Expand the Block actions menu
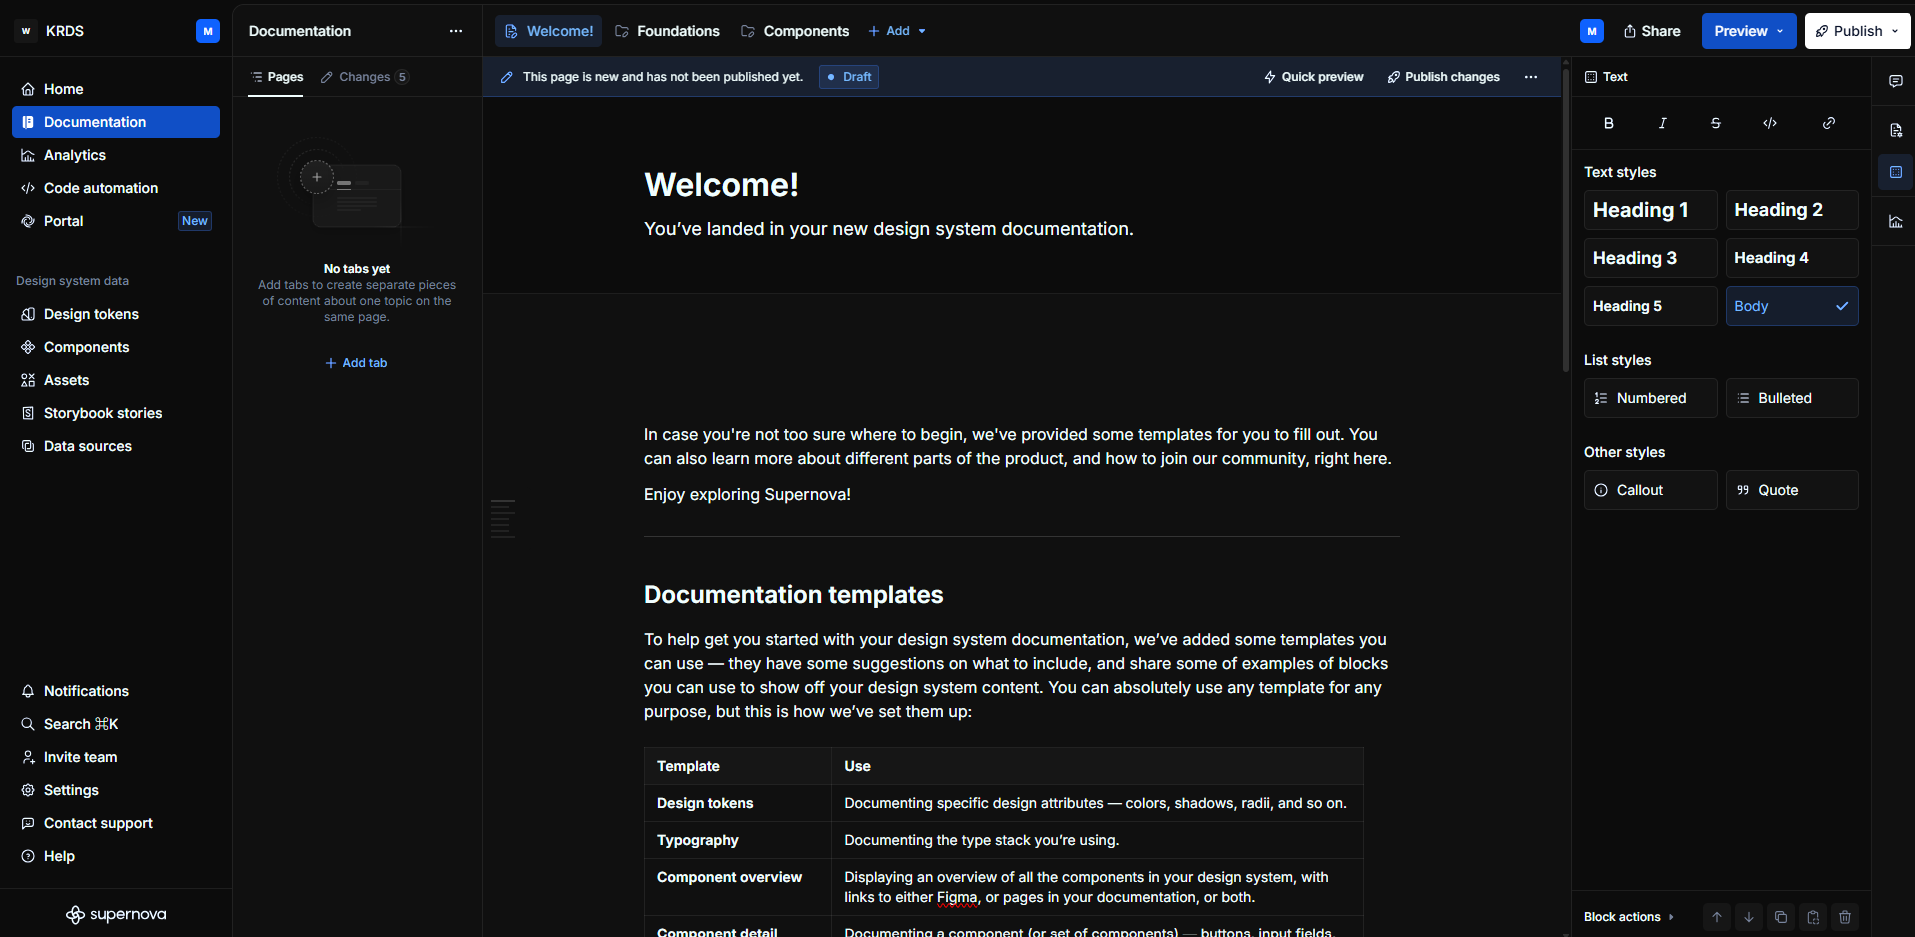1915x937 pixels. (1628, 917)
